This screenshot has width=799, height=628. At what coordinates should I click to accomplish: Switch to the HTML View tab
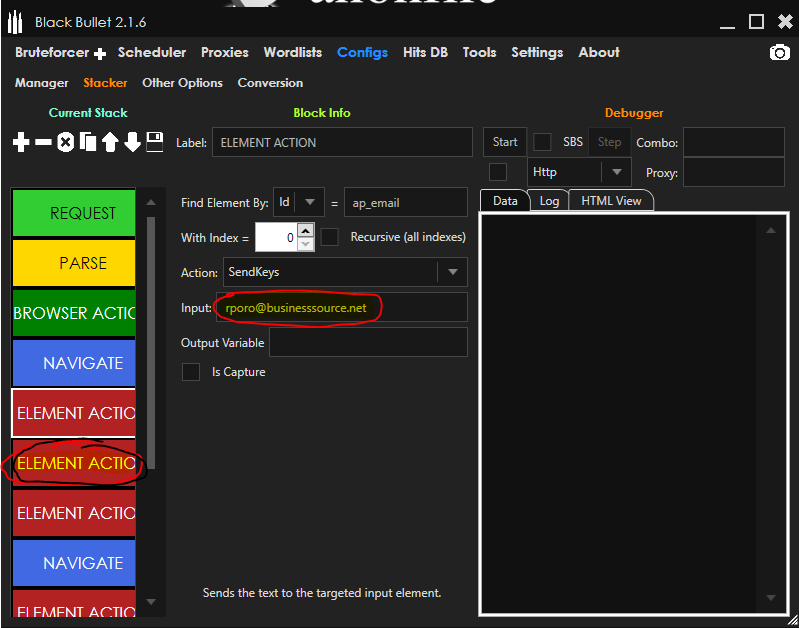611,200
